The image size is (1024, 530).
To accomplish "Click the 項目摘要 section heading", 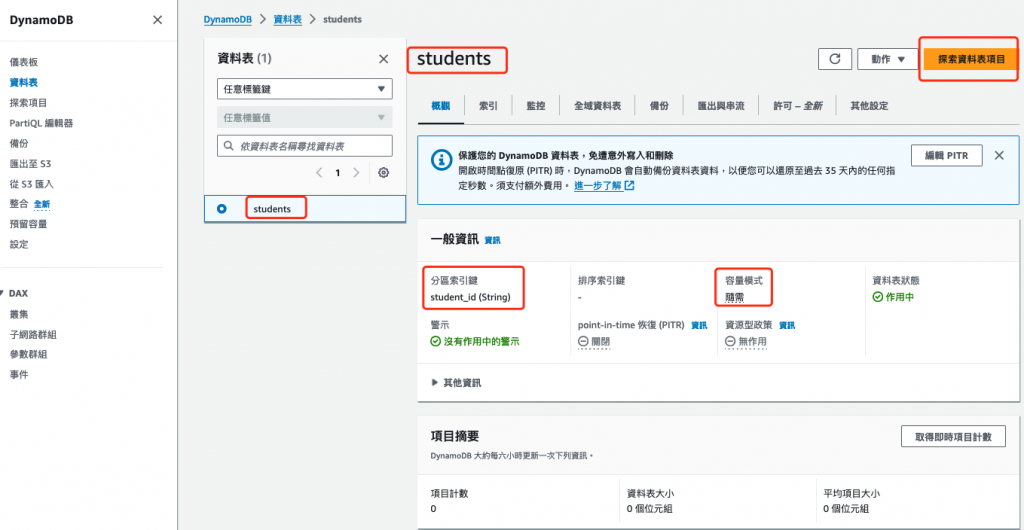I will 455,436.
